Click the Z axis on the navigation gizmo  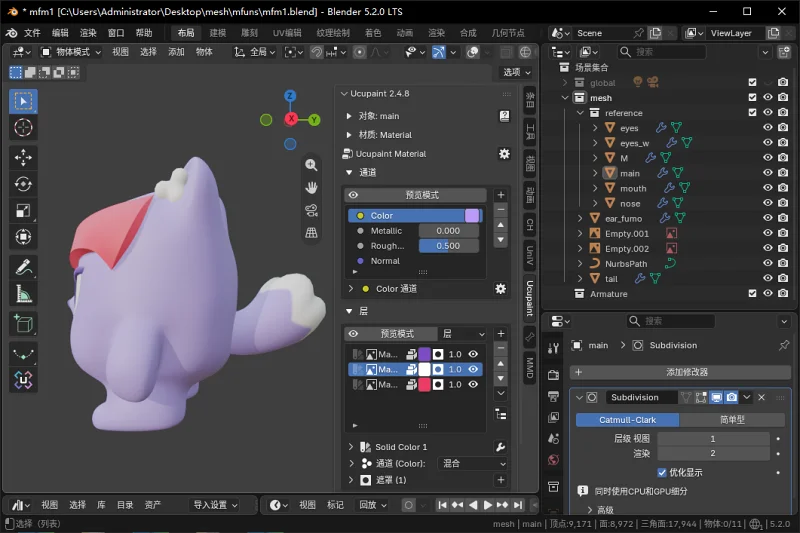(290, 95)
